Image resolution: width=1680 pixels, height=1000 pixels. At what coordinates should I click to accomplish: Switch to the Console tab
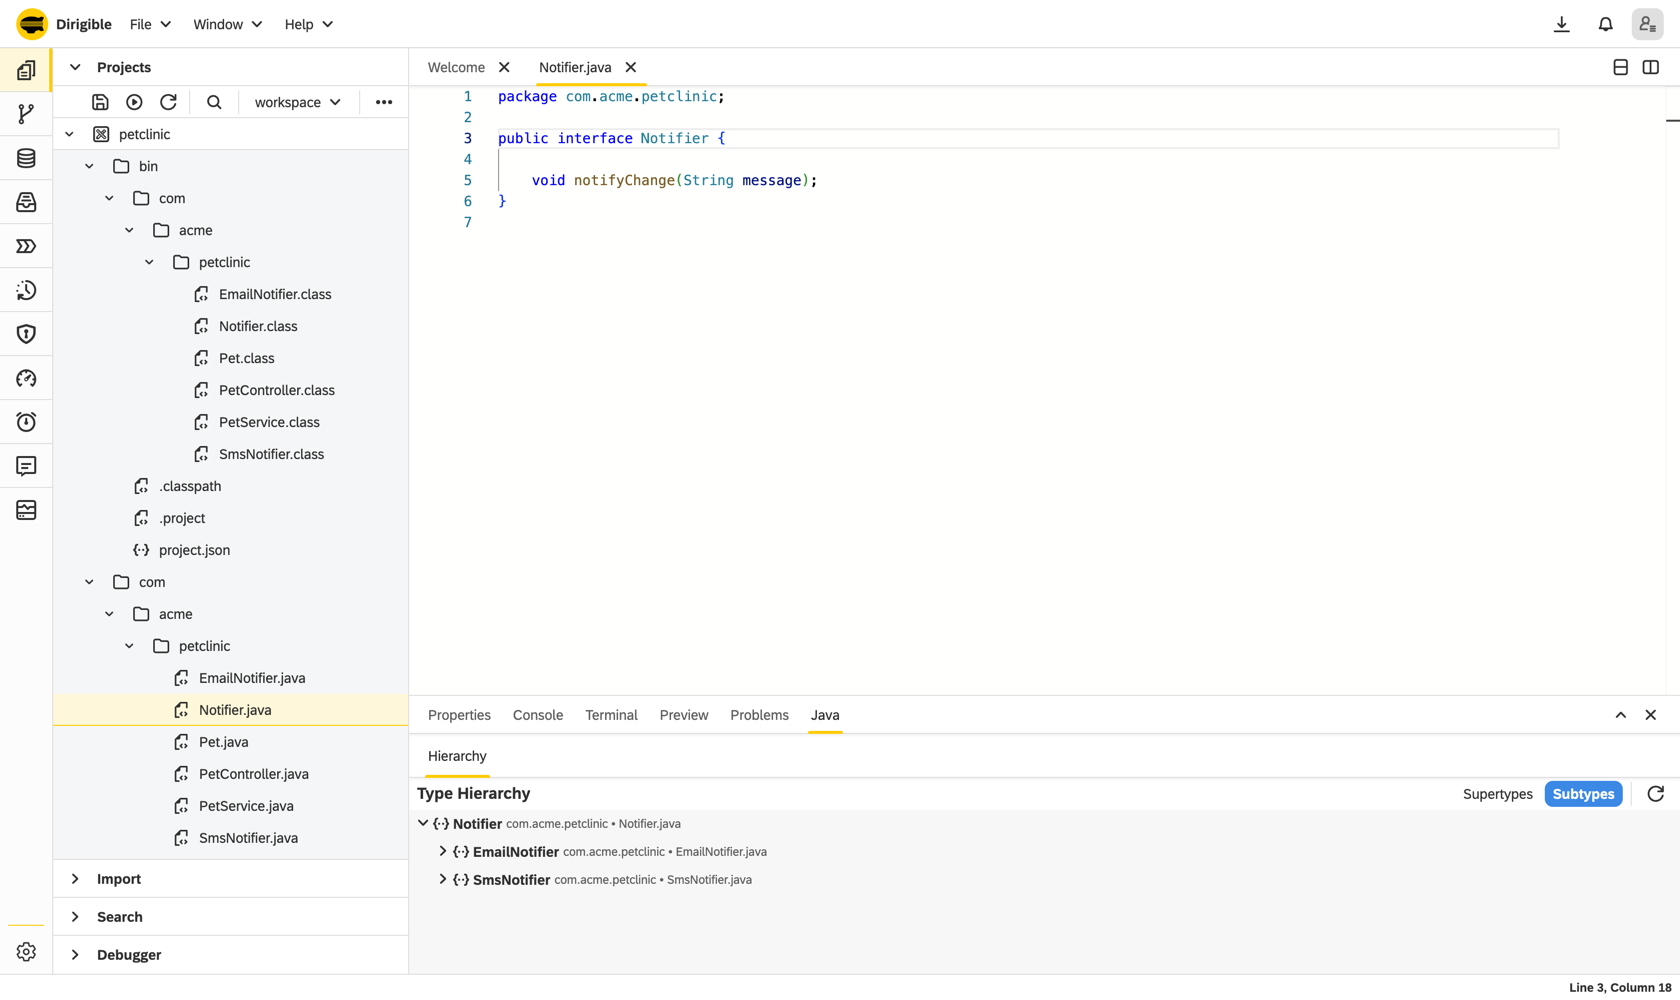click(x=538, y=715)
